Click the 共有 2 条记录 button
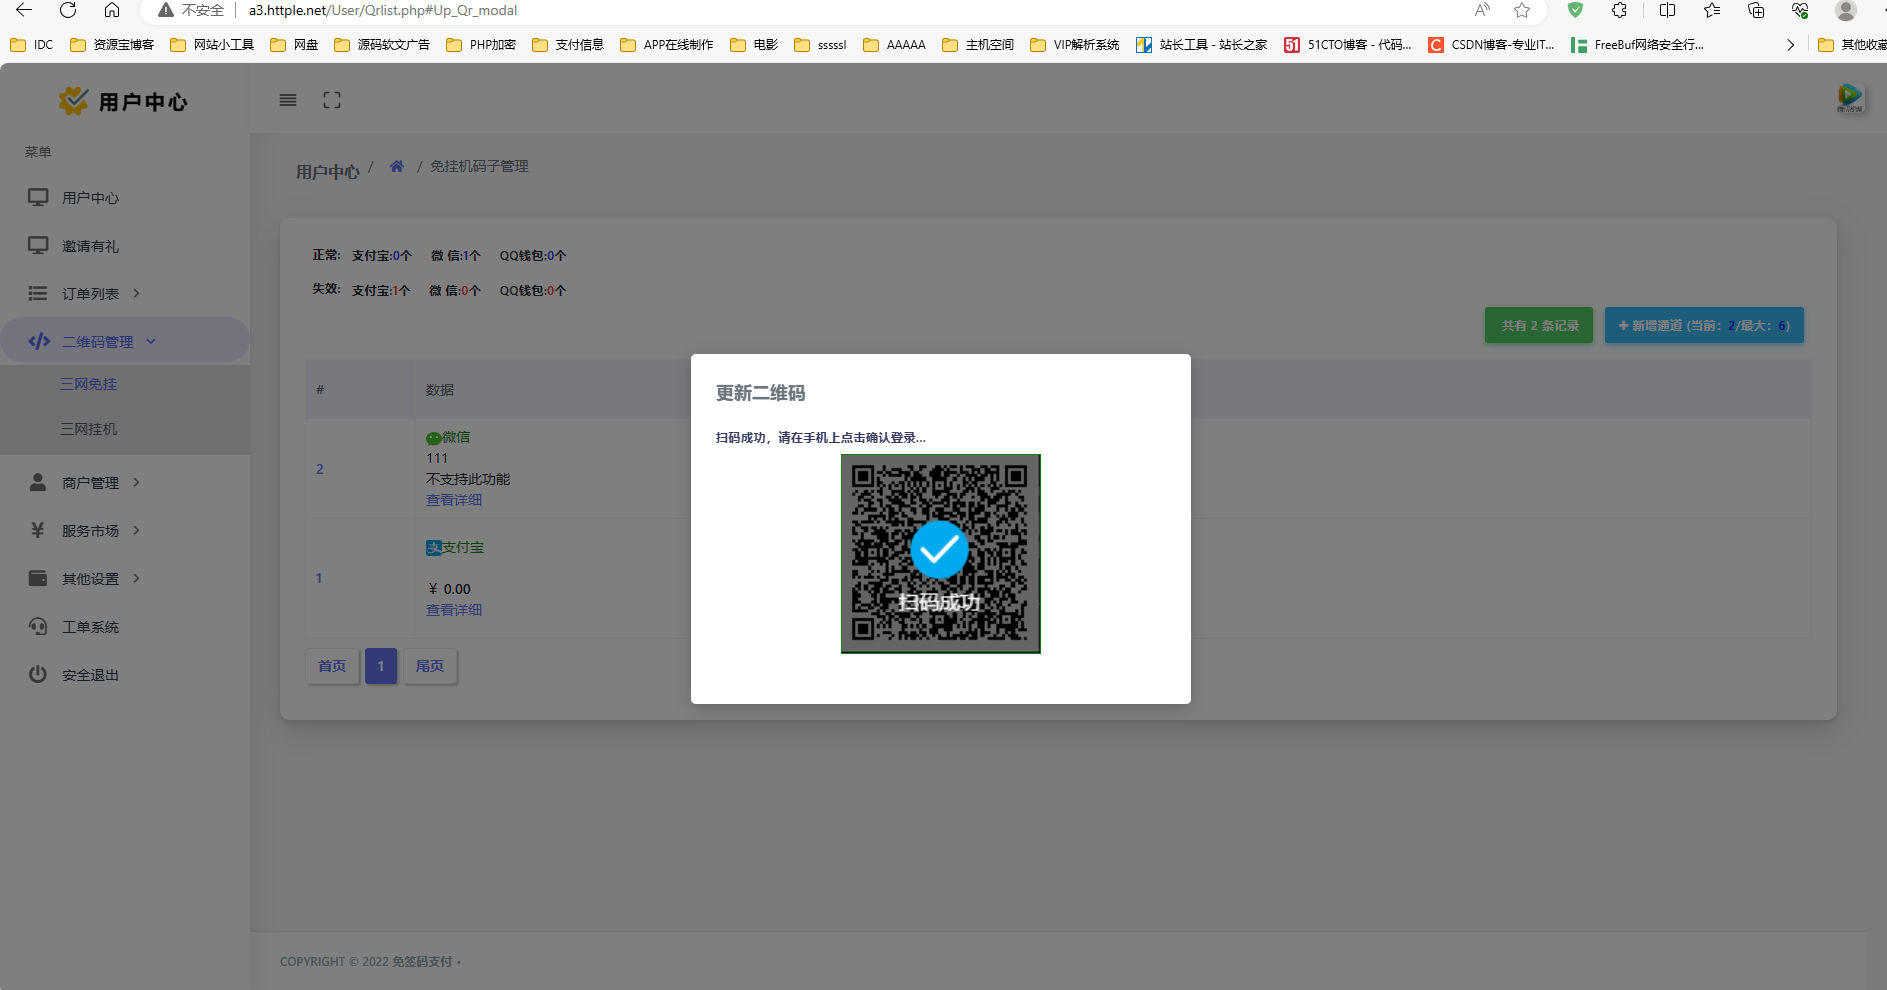Screen dimensions: 1887x990 1539,325
